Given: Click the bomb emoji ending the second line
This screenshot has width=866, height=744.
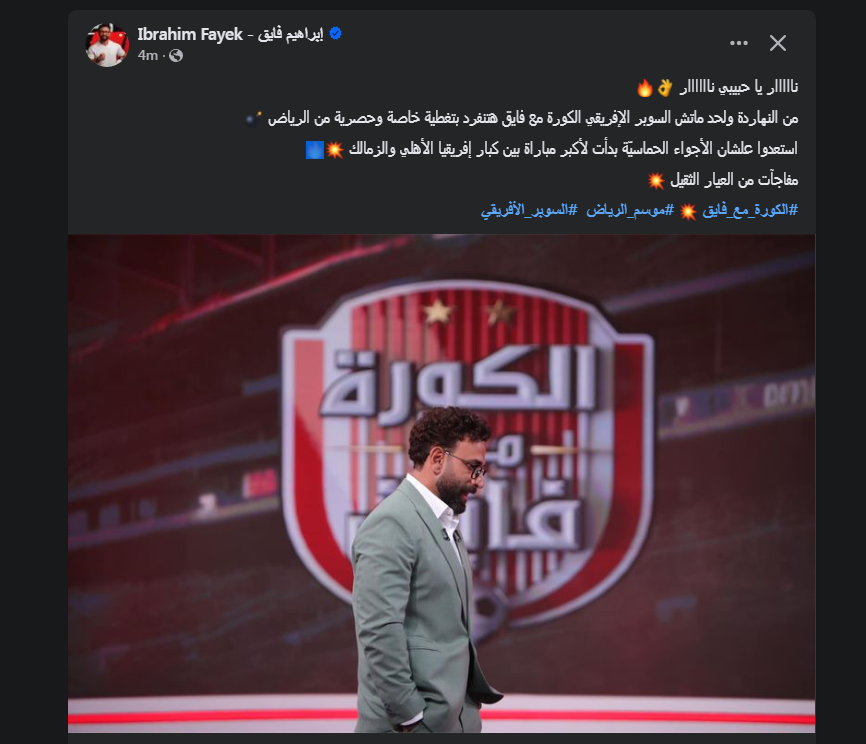Looking at the screenshot, I should 254,118.
